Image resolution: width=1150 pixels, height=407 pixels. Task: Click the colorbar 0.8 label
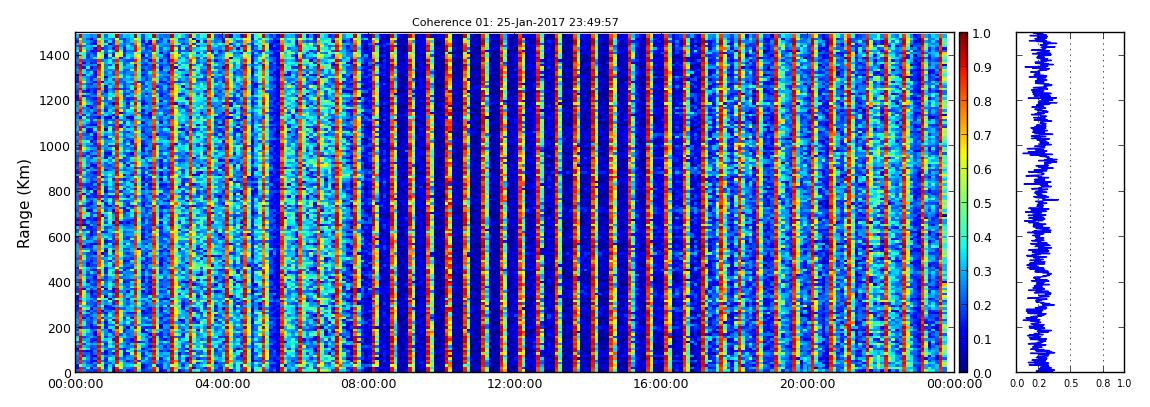(981, 101)
